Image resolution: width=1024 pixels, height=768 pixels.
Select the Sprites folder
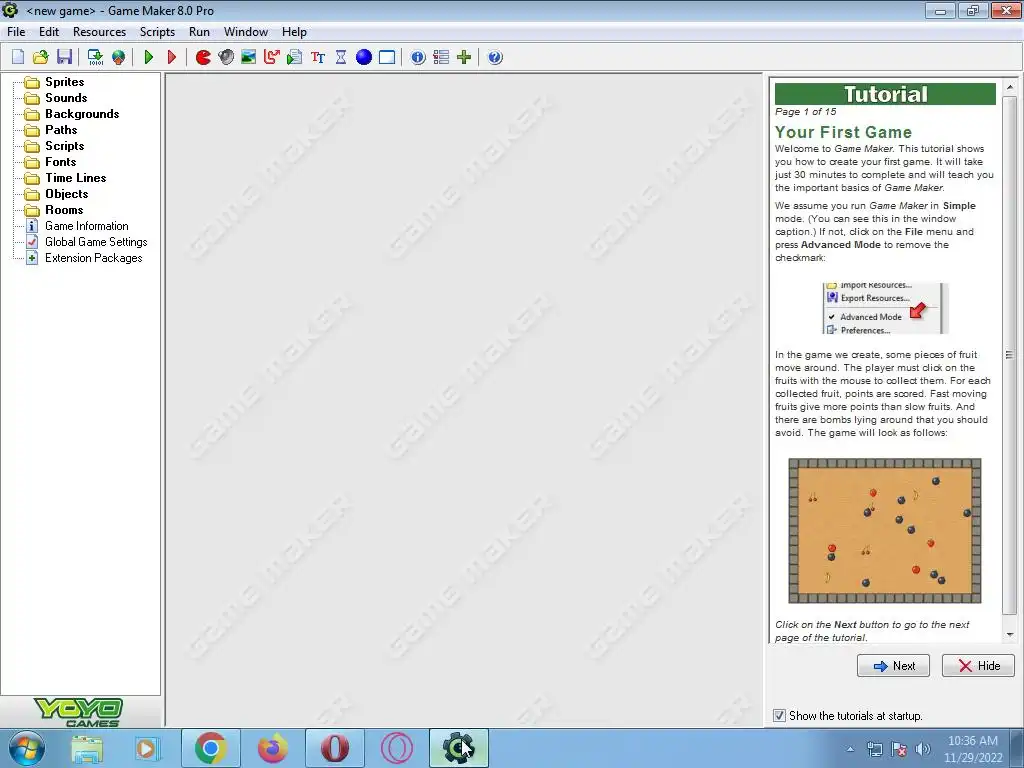pos(56,82)
